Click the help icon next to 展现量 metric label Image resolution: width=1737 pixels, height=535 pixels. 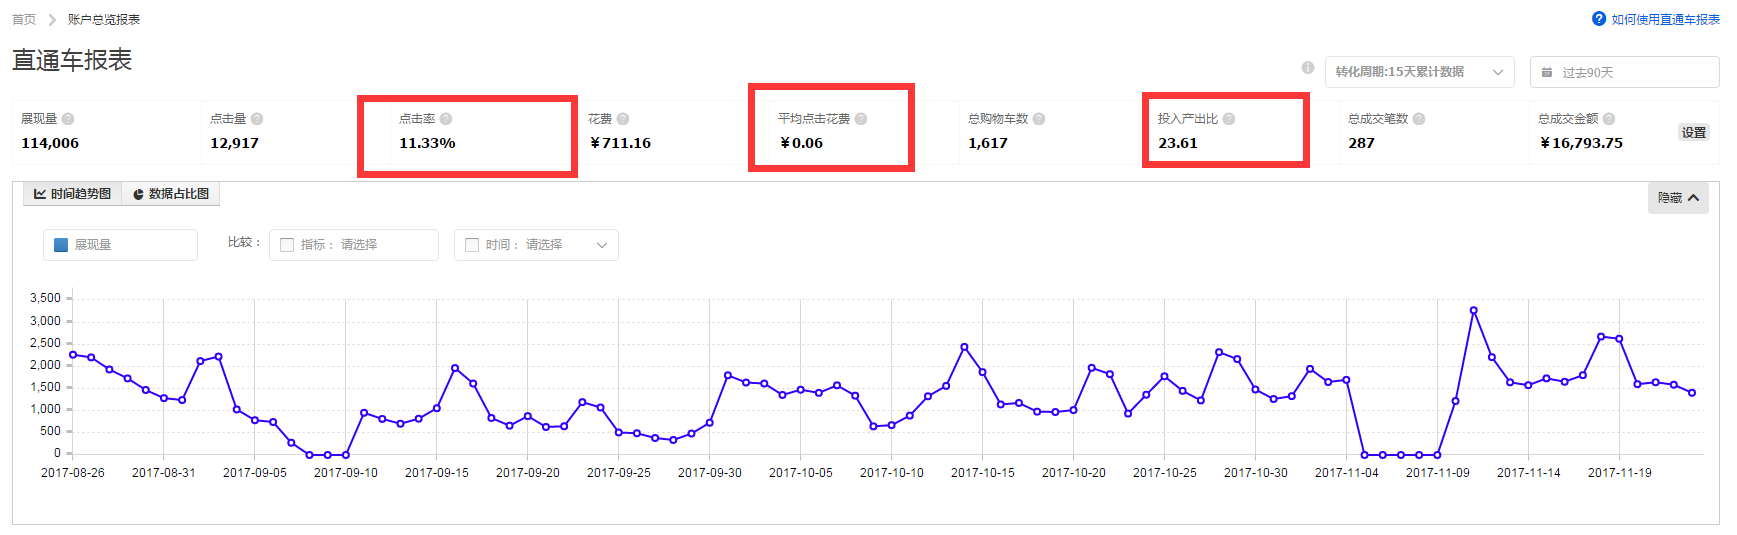tap(68, 119)
